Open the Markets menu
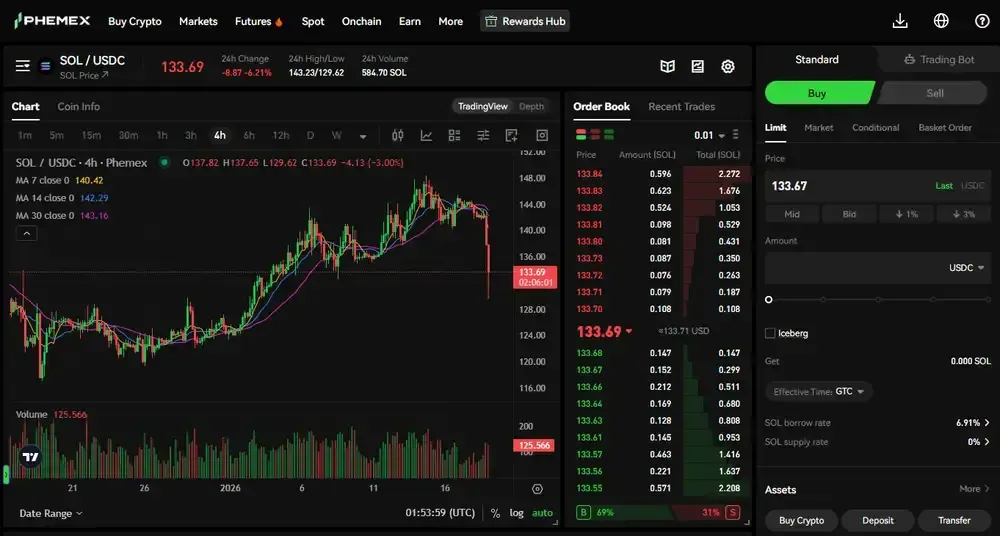 (198, 21)
